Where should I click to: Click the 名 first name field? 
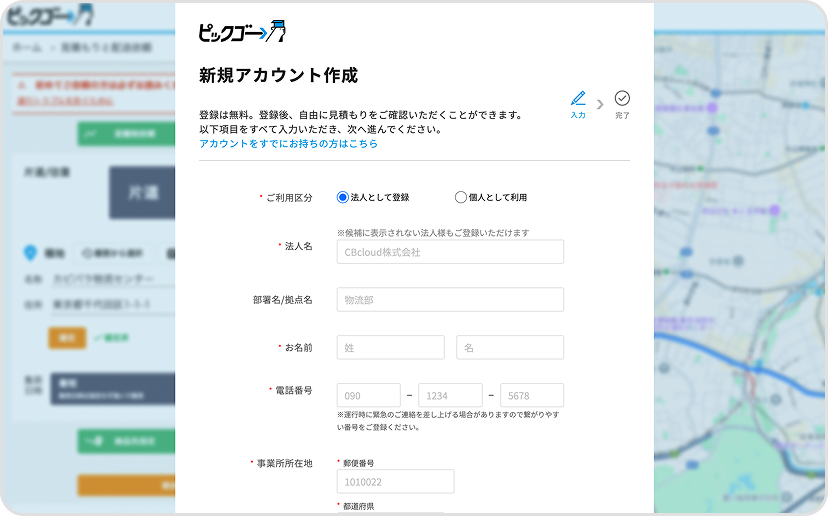(x=510, y=347)
